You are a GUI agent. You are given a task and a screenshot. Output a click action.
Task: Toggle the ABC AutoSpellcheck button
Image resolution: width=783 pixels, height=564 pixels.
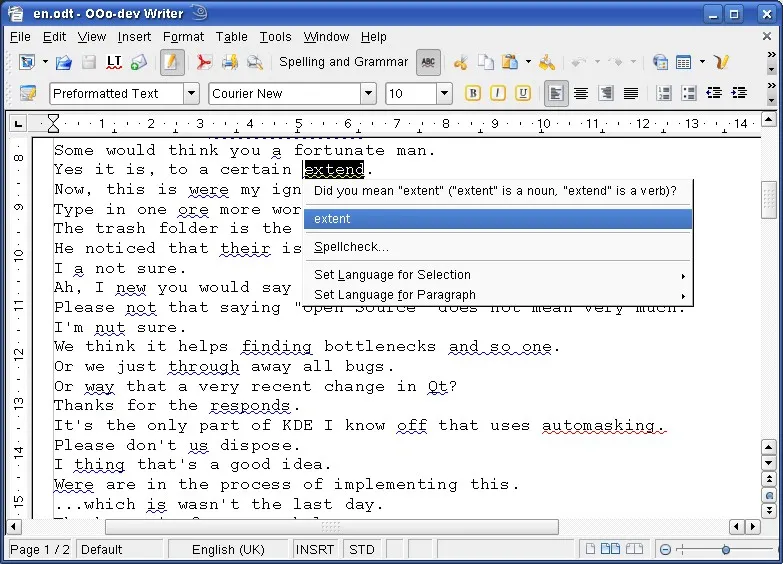pyautogui.click(x=428, y=62)
